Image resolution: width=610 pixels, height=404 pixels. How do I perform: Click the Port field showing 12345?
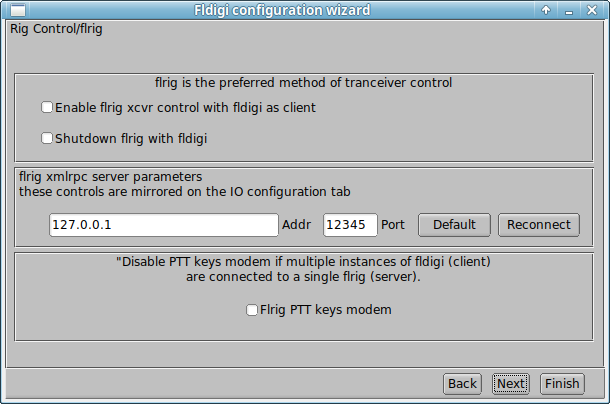350,225
